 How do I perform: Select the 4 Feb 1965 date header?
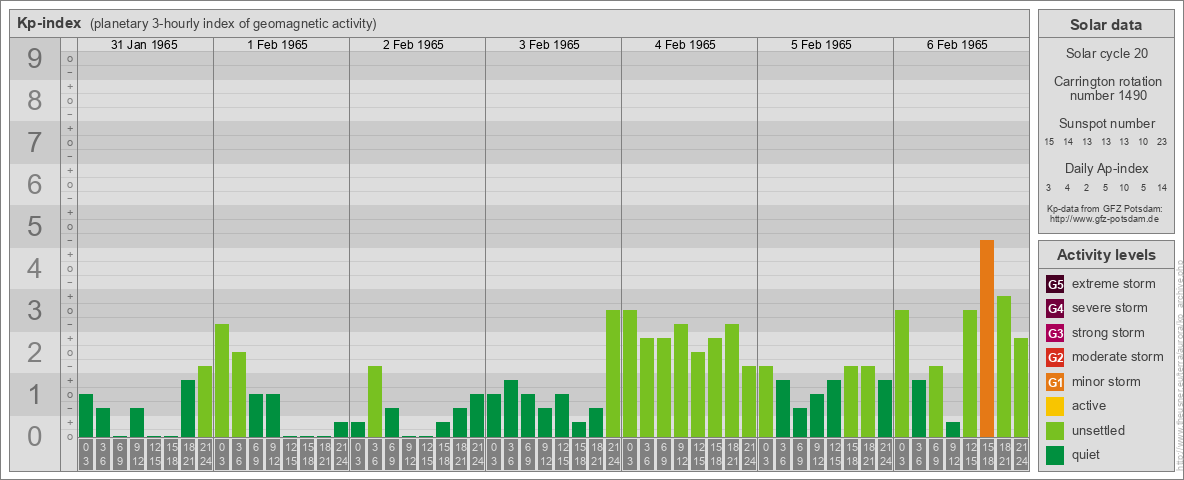click(x=685, y=45)
